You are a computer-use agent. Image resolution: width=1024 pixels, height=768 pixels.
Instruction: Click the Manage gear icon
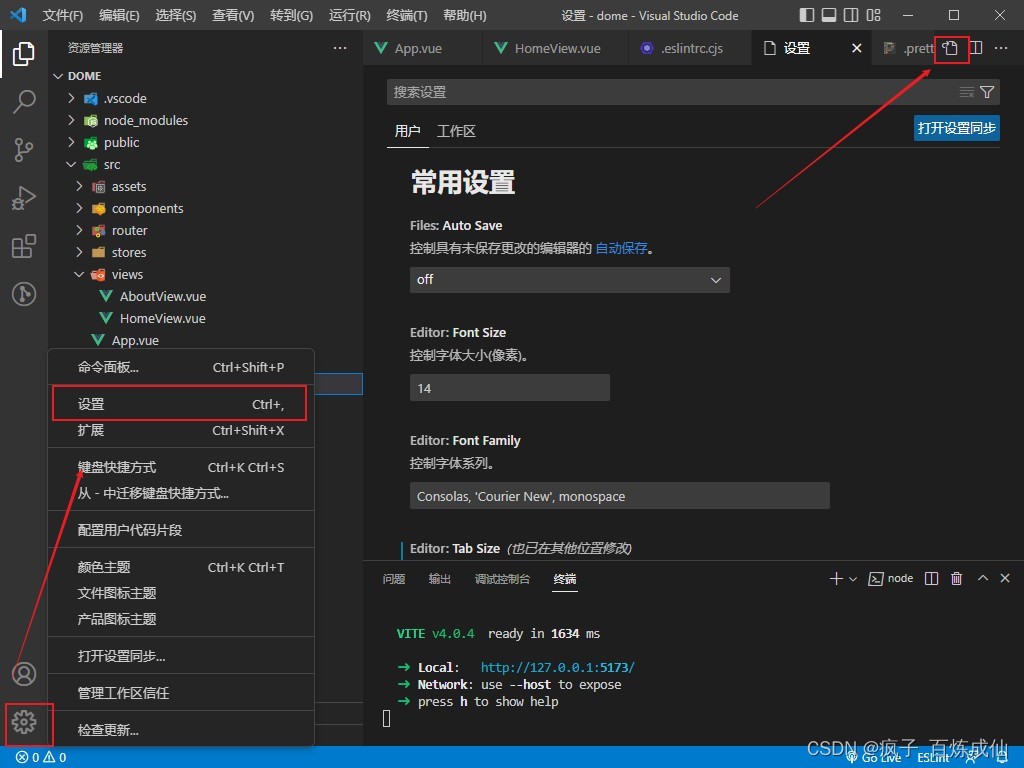point(24,722)
